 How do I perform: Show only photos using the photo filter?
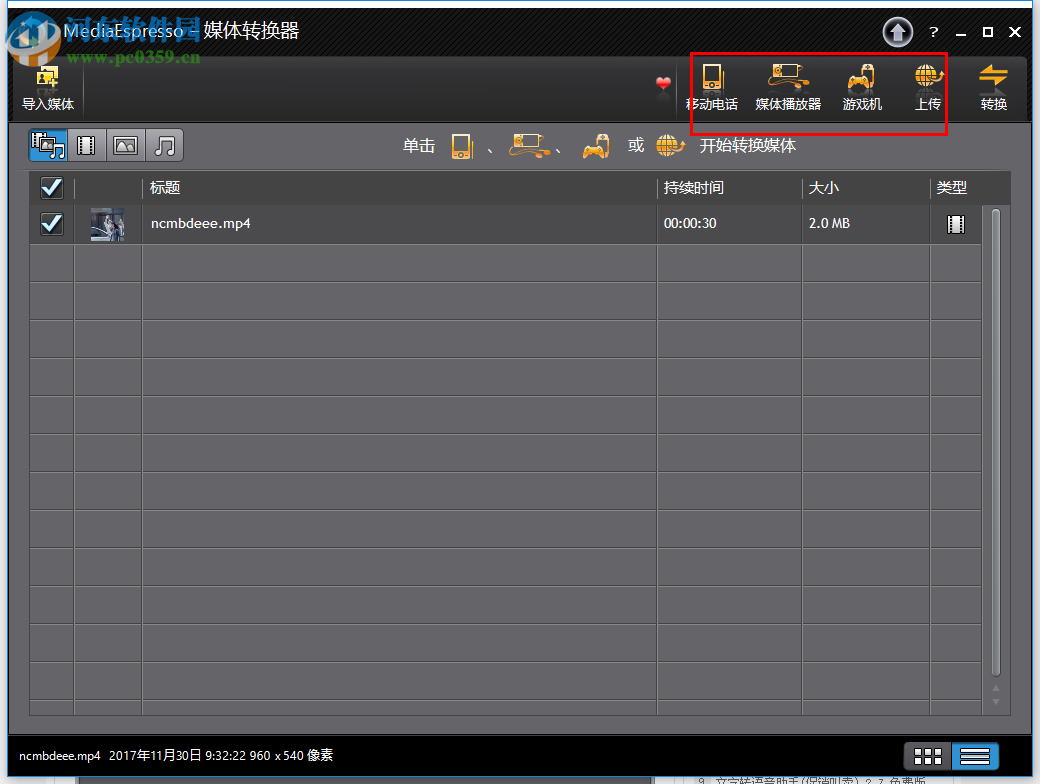pyautogui.click(x=125, y=145)
